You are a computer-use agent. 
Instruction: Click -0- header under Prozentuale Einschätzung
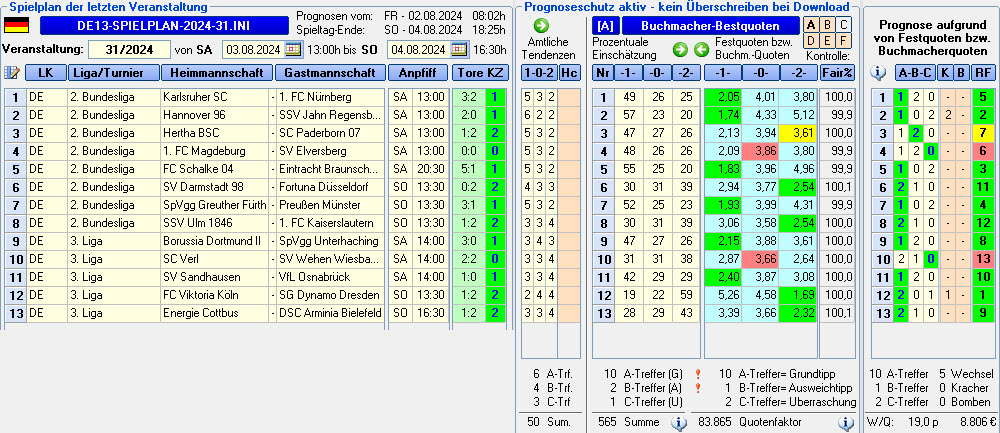point(657,73)
